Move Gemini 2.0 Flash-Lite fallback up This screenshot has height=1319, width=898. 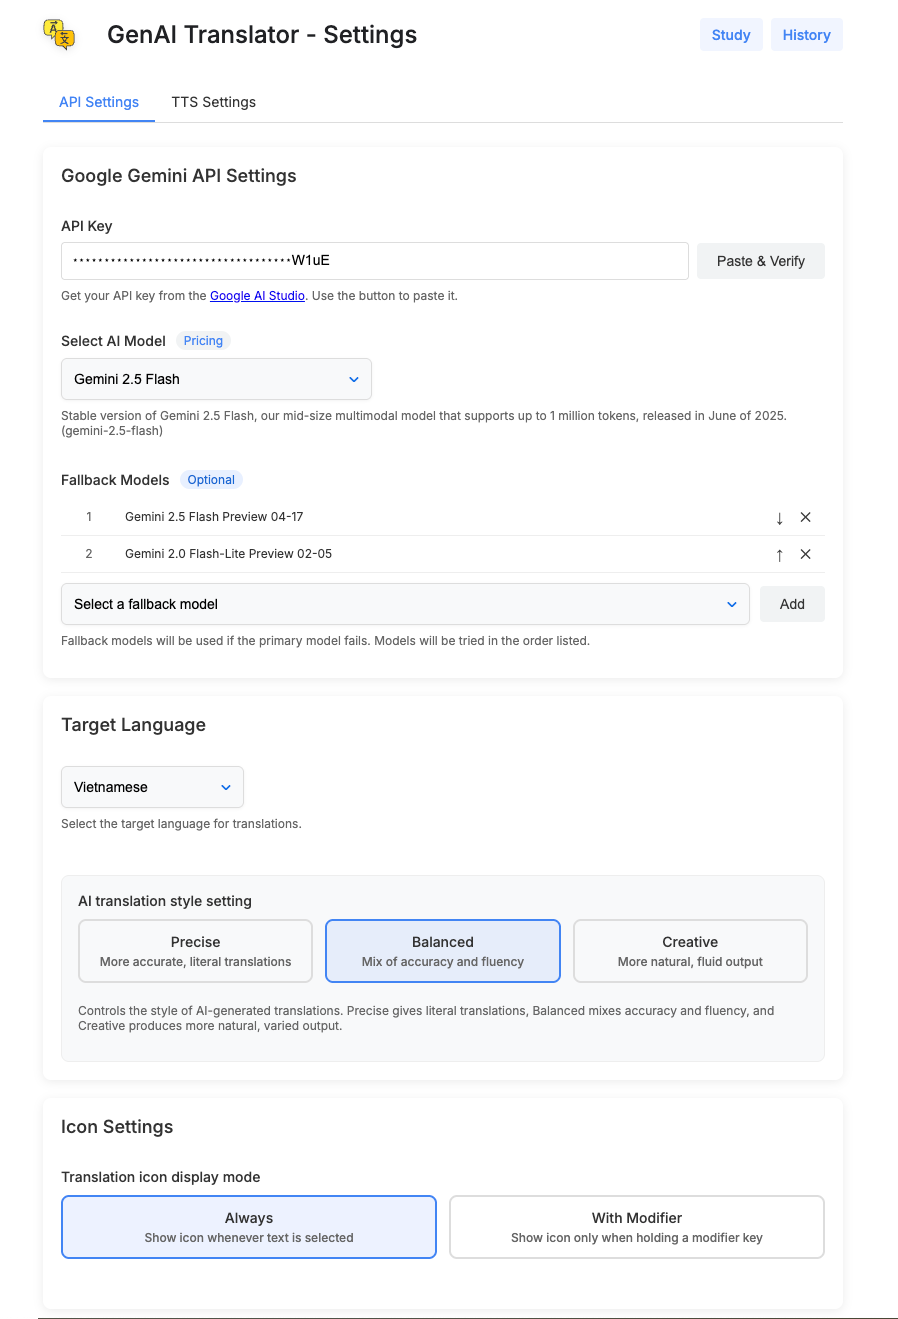(780, 555)
